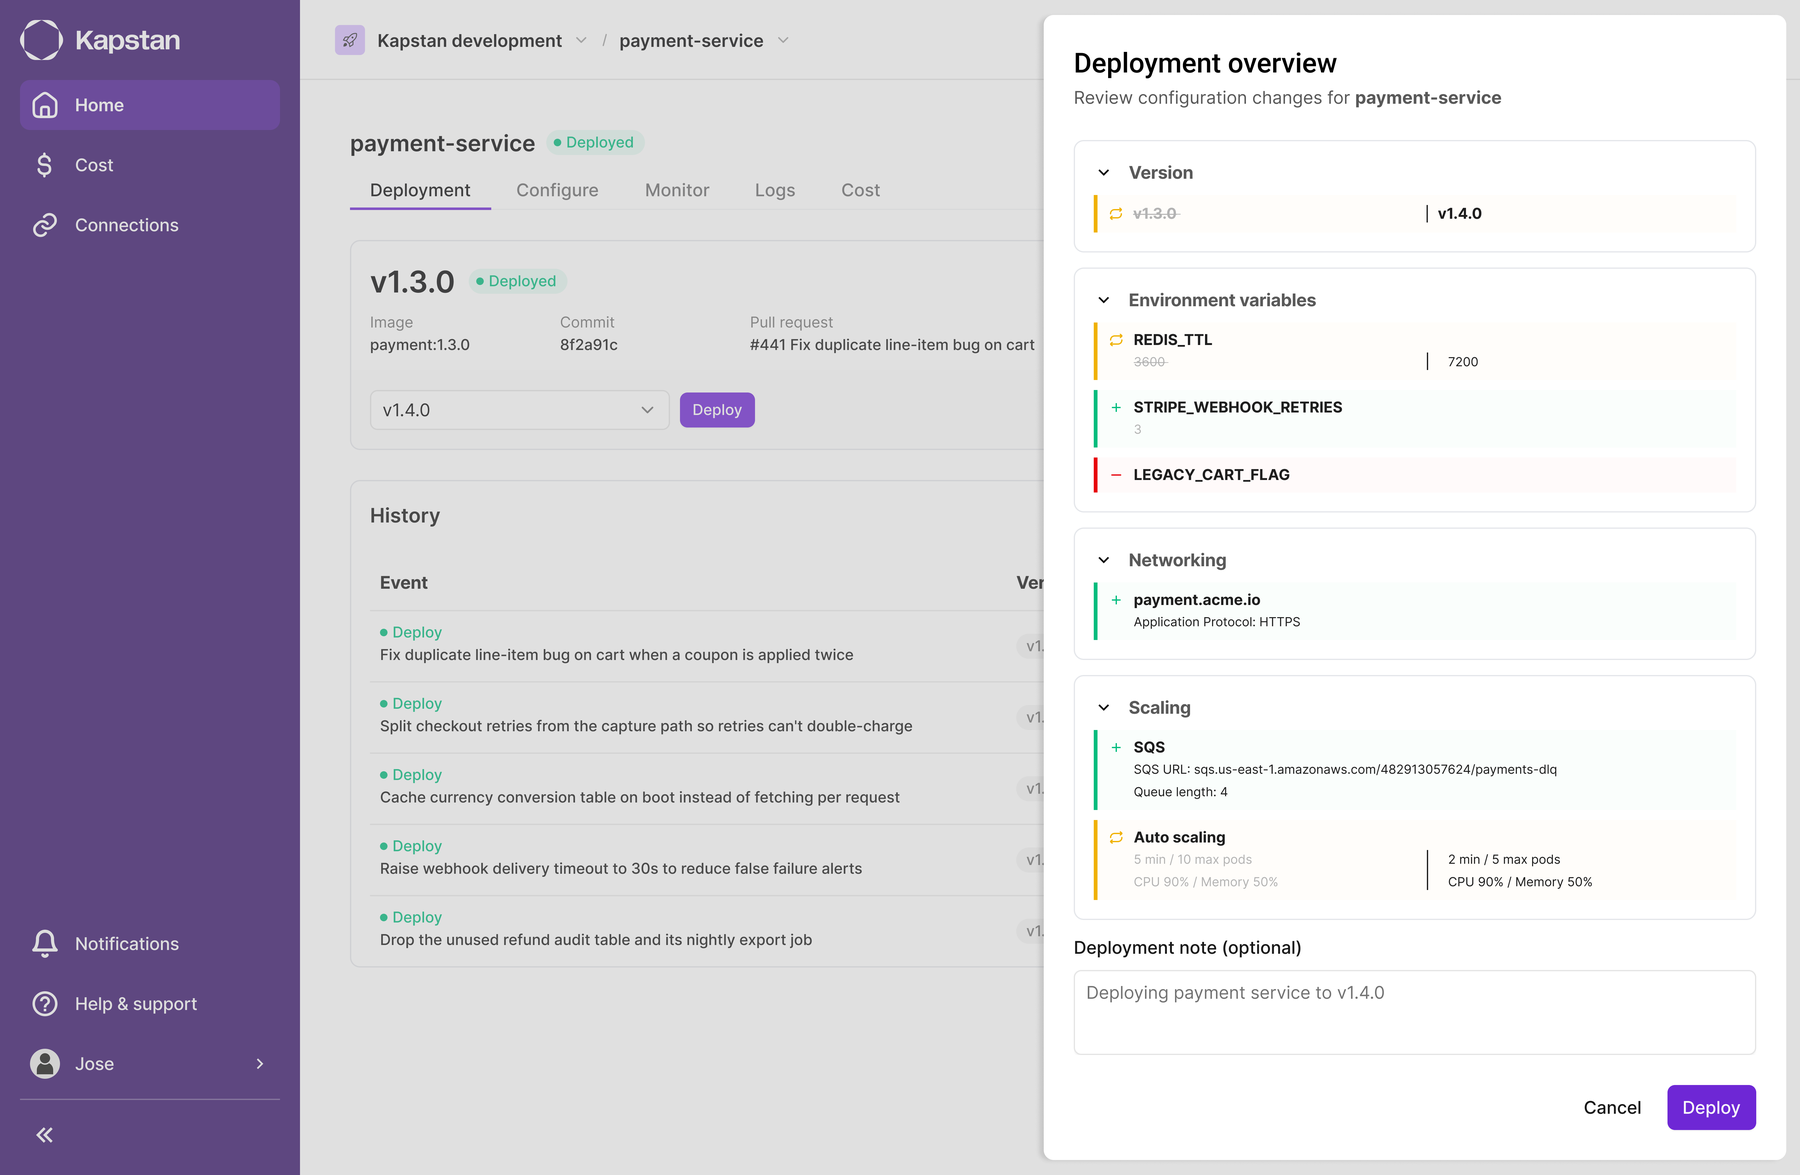Click pull request #441 text

pos(892,345)
